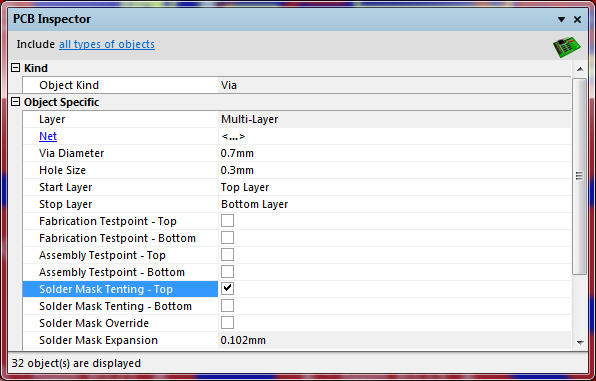Screen dimensions: 596x381
Task: Toggle the Solder Mask Override checkbox
Action: click(227, 323)
